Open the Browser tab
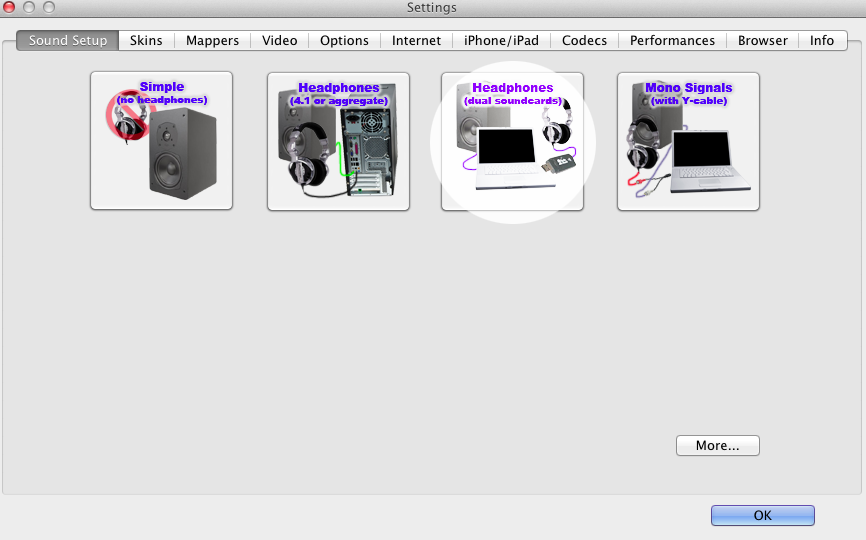Viewport: 866px width, 540px height. click(762, 41)
